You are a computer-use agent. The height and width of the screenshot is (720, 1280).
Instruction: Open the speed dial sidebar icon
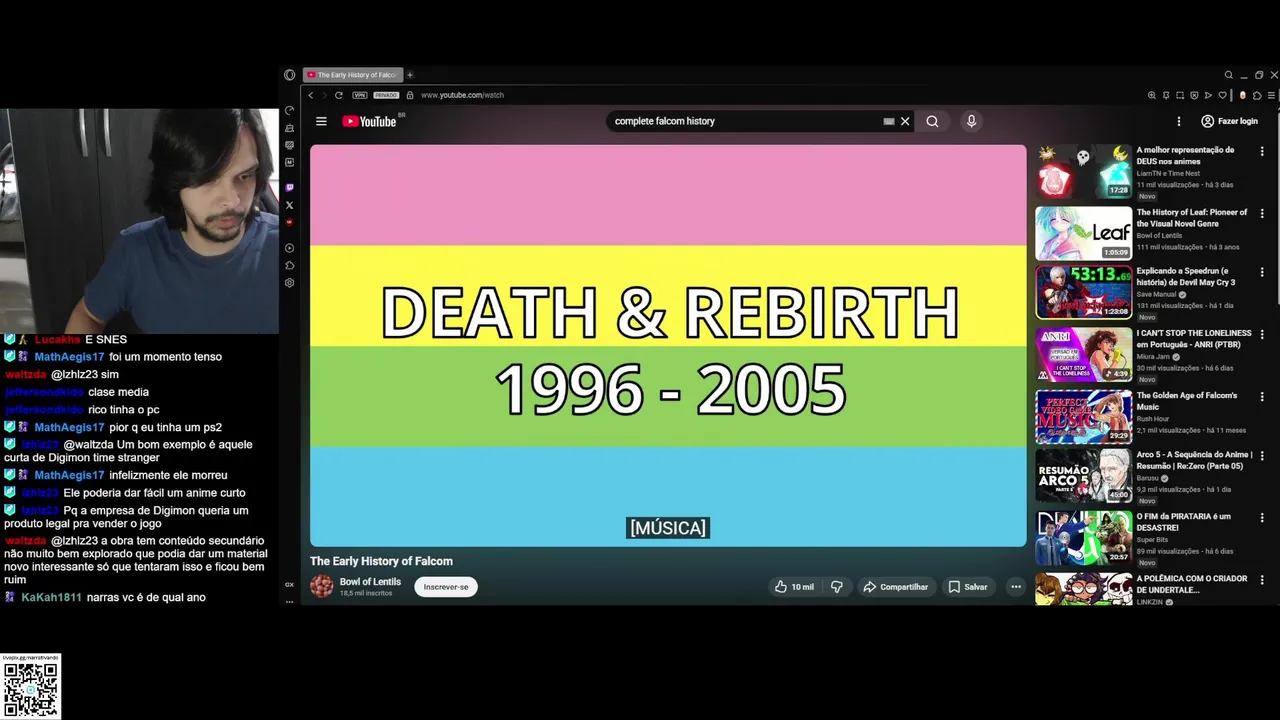coord(290,110)
